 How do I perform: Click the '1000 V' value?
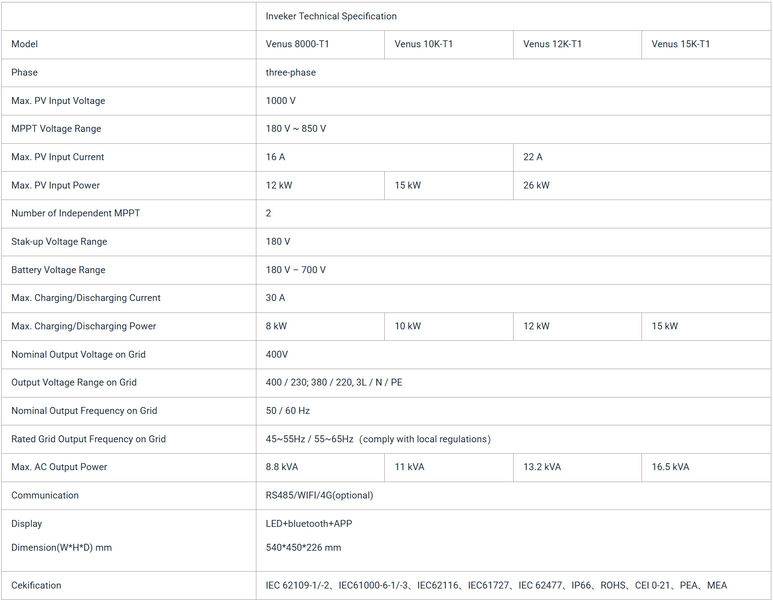point(281,101)
